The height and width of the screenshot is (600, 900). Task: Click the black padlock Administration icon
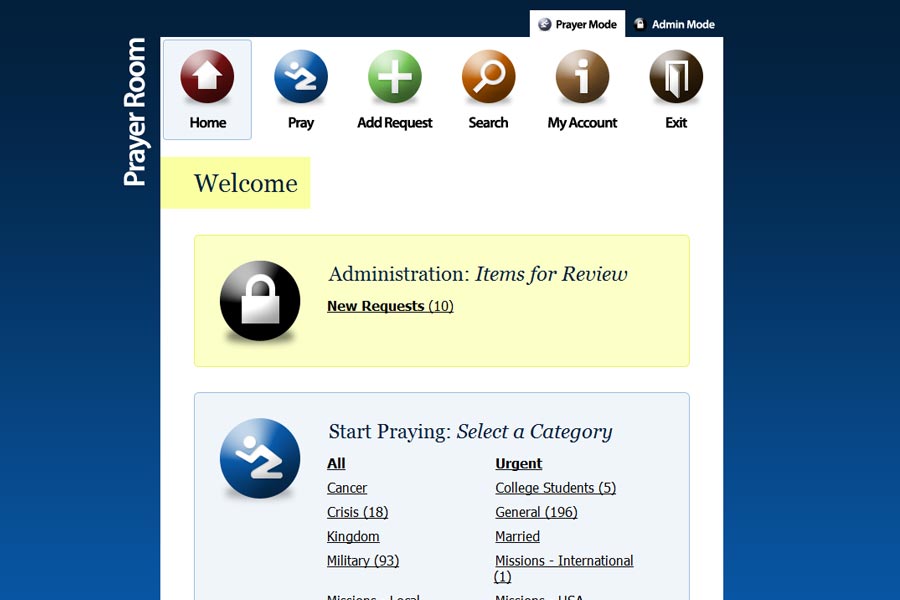pos(260,301)
